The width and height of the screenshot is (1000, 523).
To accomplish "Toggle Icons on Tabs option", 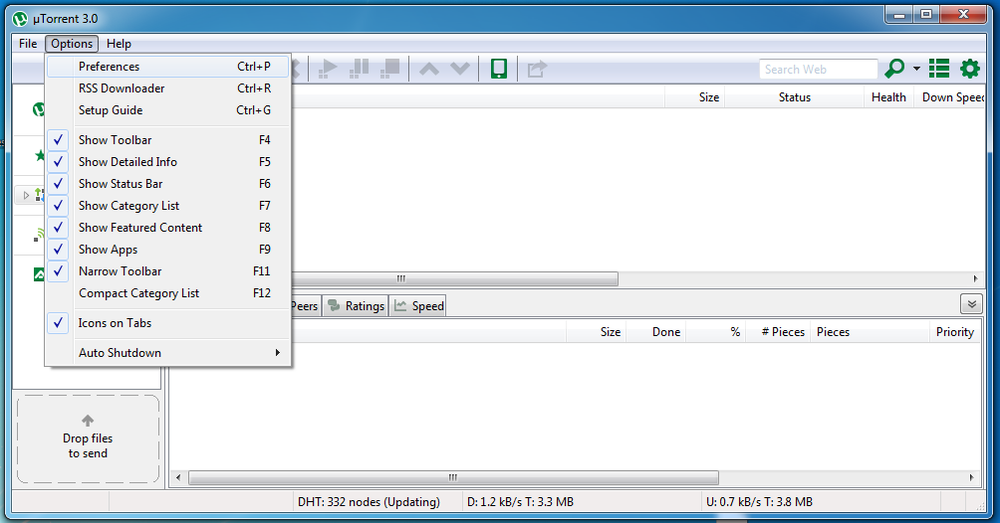I will (x=168, y=323).
